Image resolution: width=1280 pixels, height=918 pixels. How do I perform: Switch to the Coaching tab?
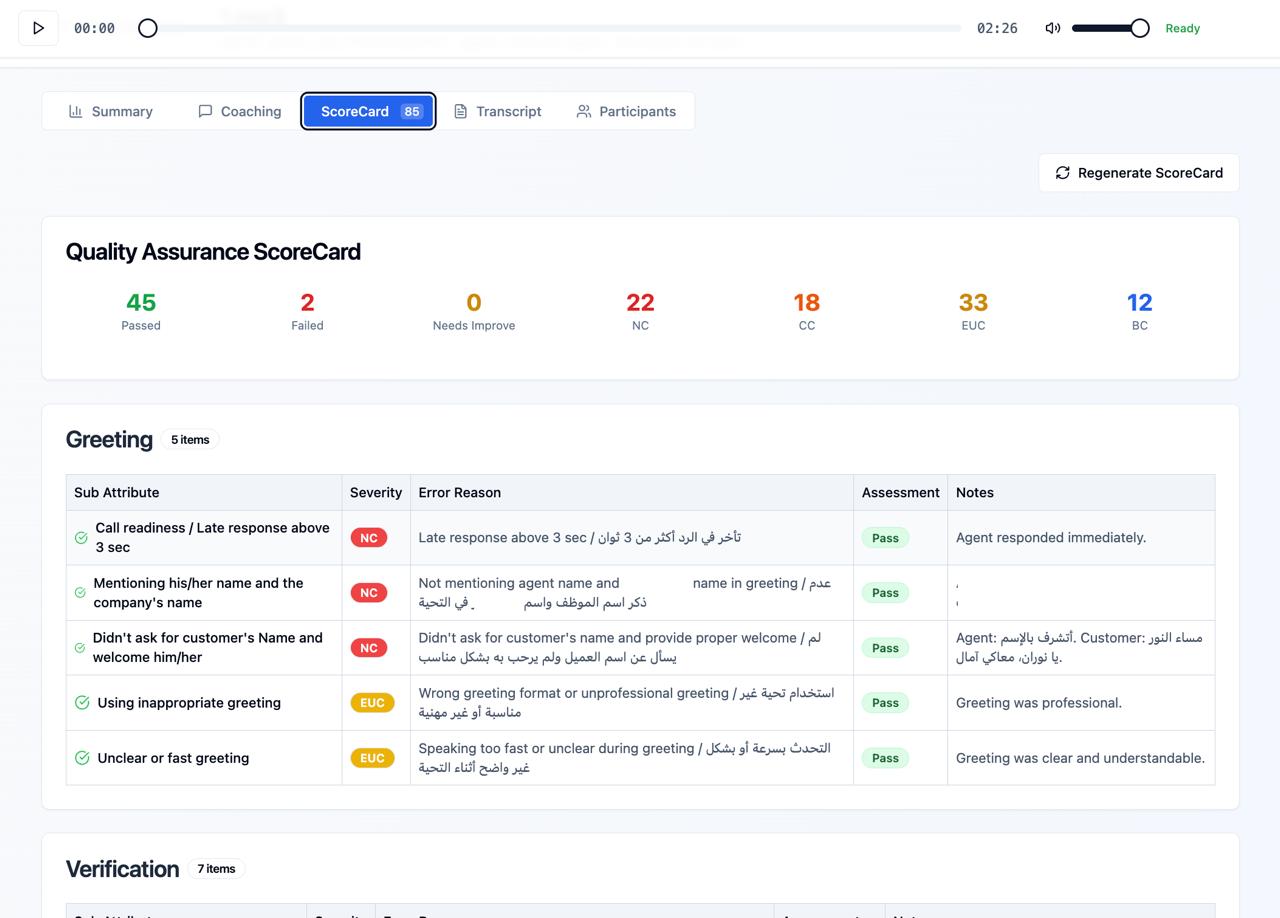[x=240, y=111]
